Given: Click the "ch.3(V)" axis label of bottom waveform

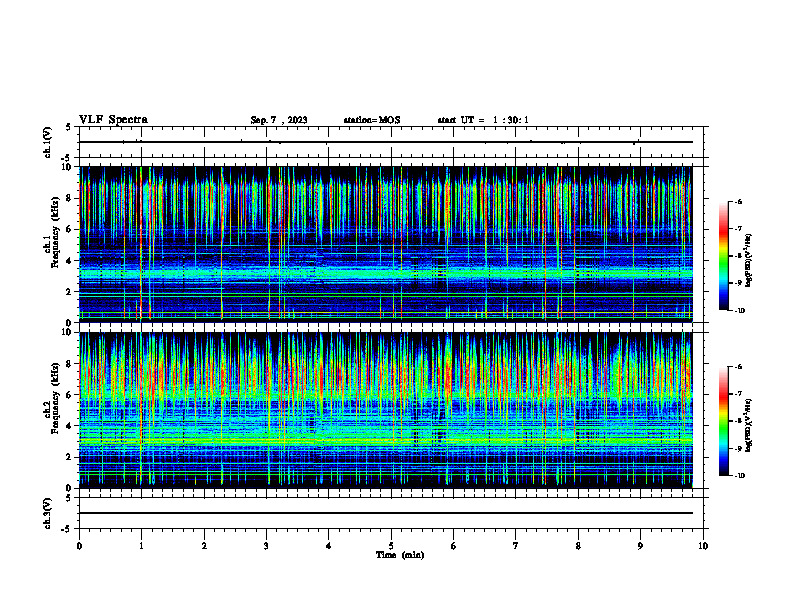Looking at the screenshot, I should pos(47,513).
